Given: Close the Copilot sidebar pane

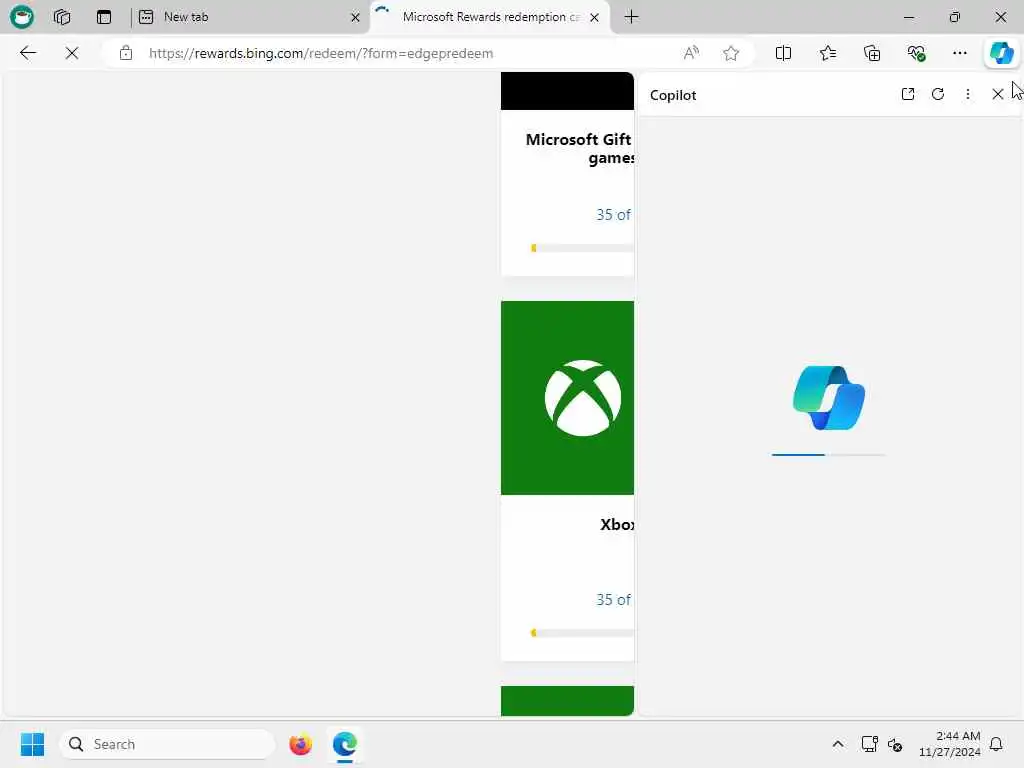Looking at the screenshot, I should click(998, 94).
